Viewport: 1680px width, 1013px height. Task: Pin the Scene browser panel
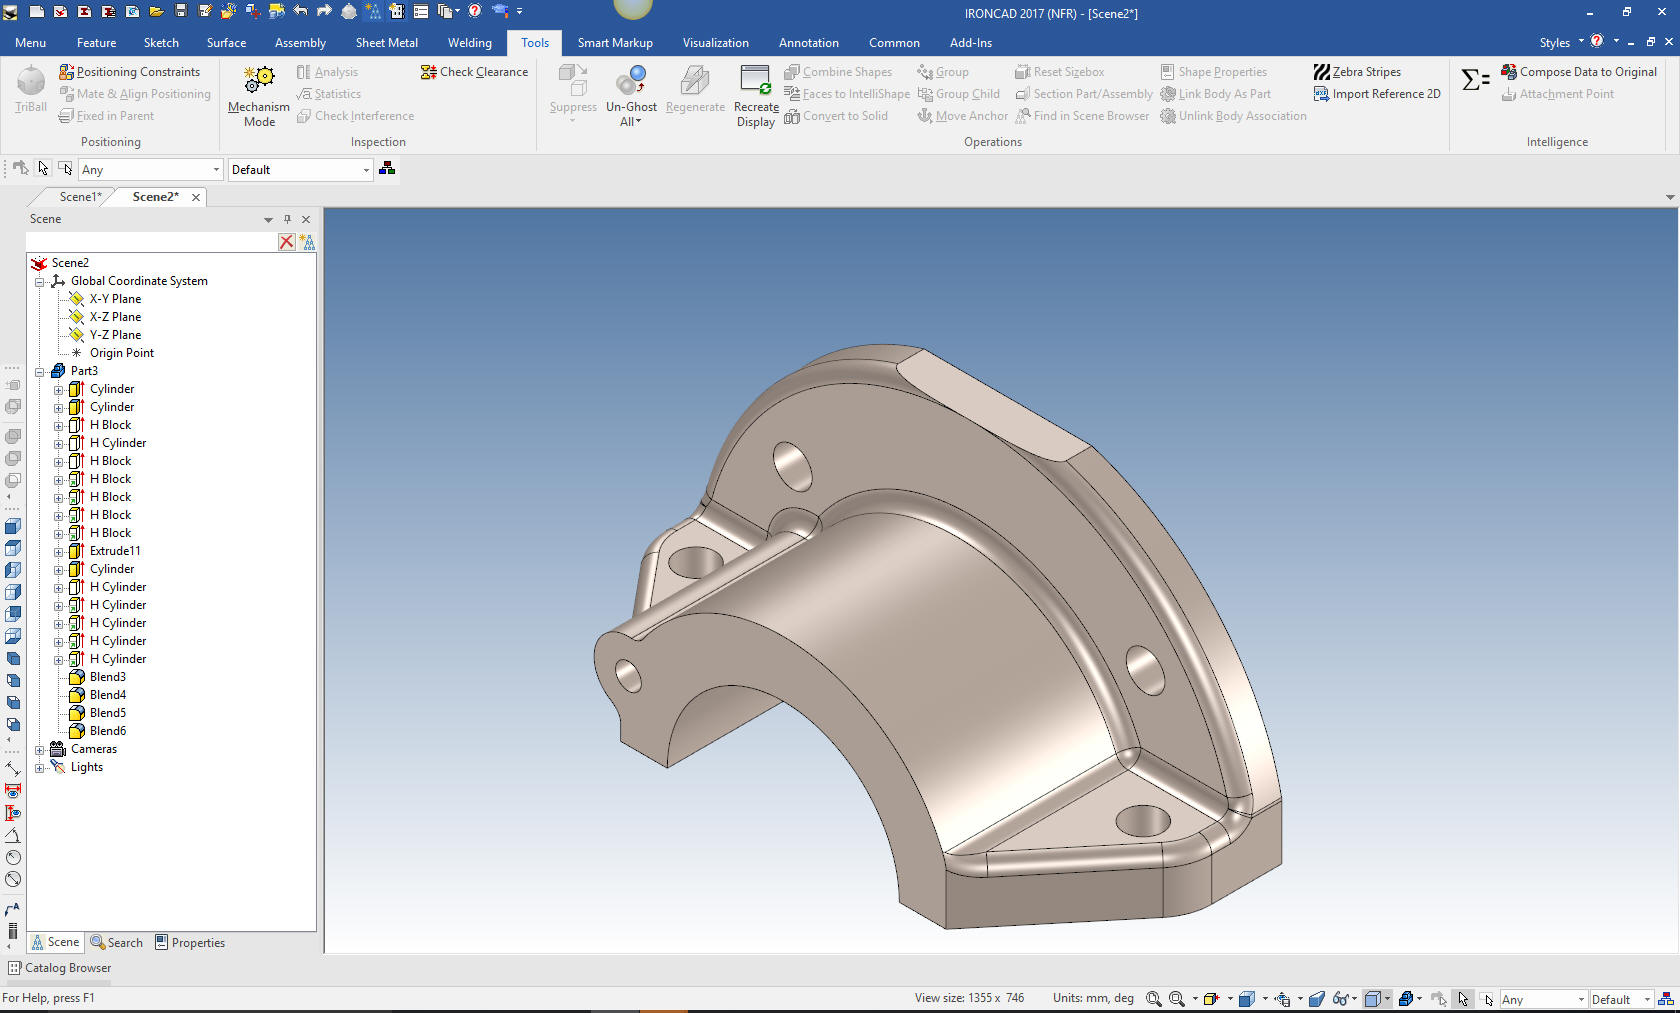pos(287,219)
